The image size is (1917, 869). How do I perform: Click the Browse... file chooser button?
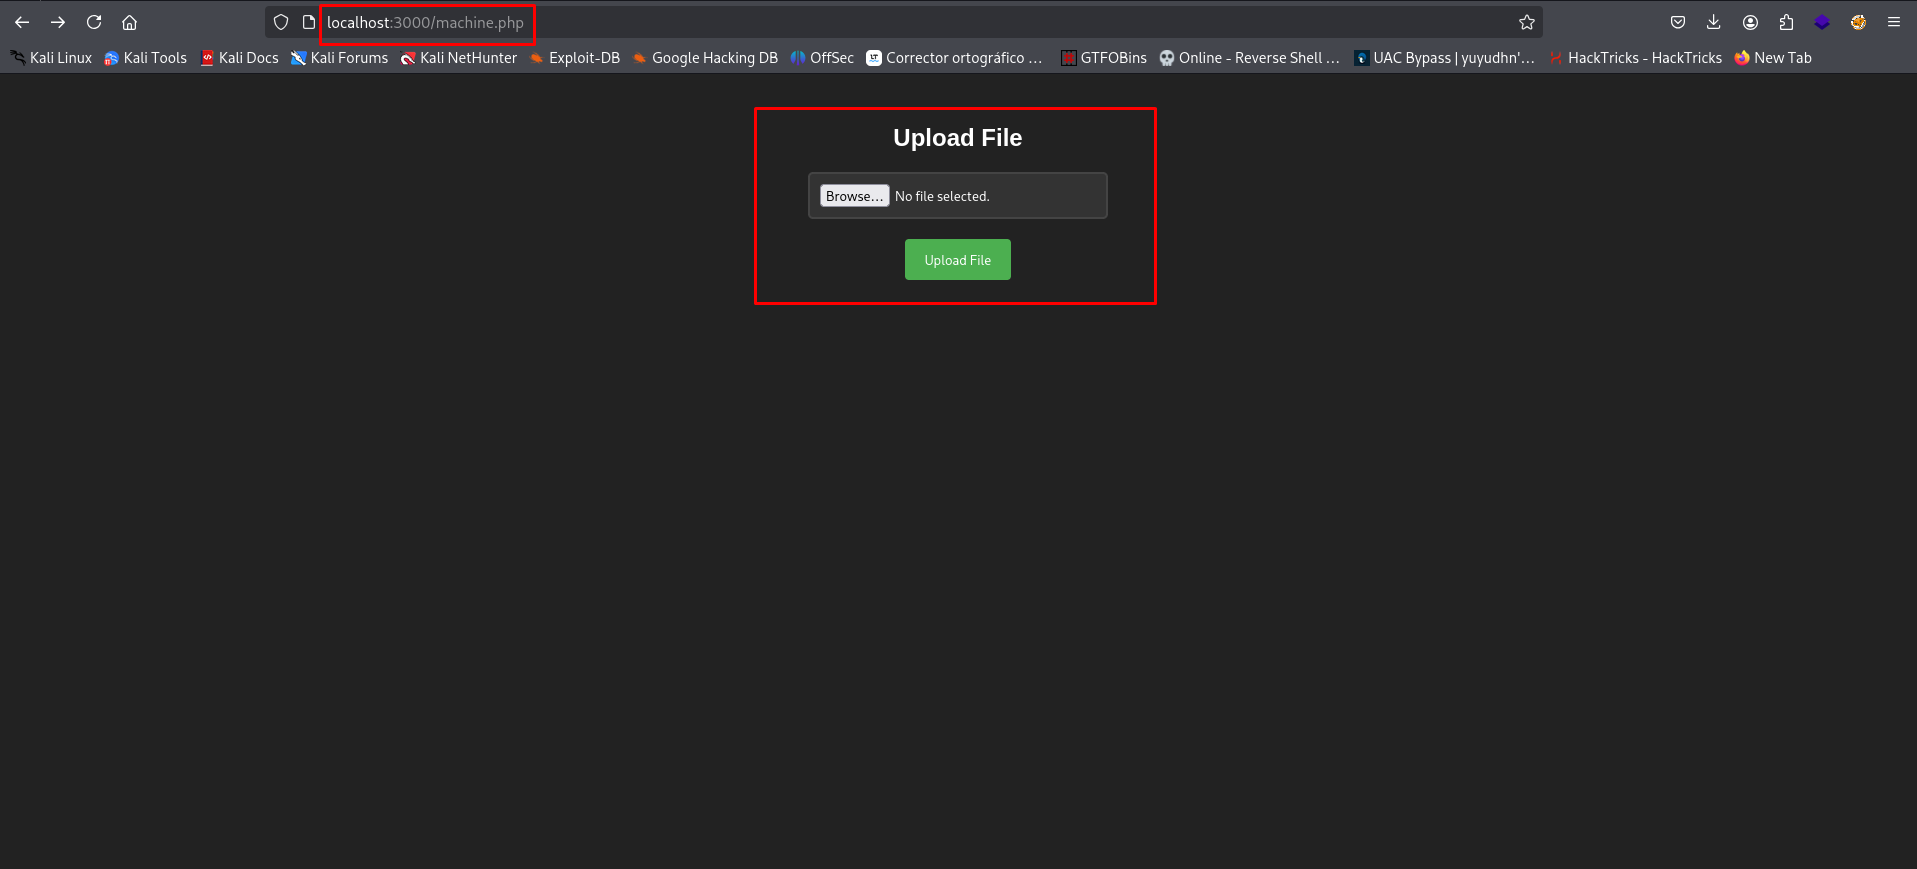(855, 196)
